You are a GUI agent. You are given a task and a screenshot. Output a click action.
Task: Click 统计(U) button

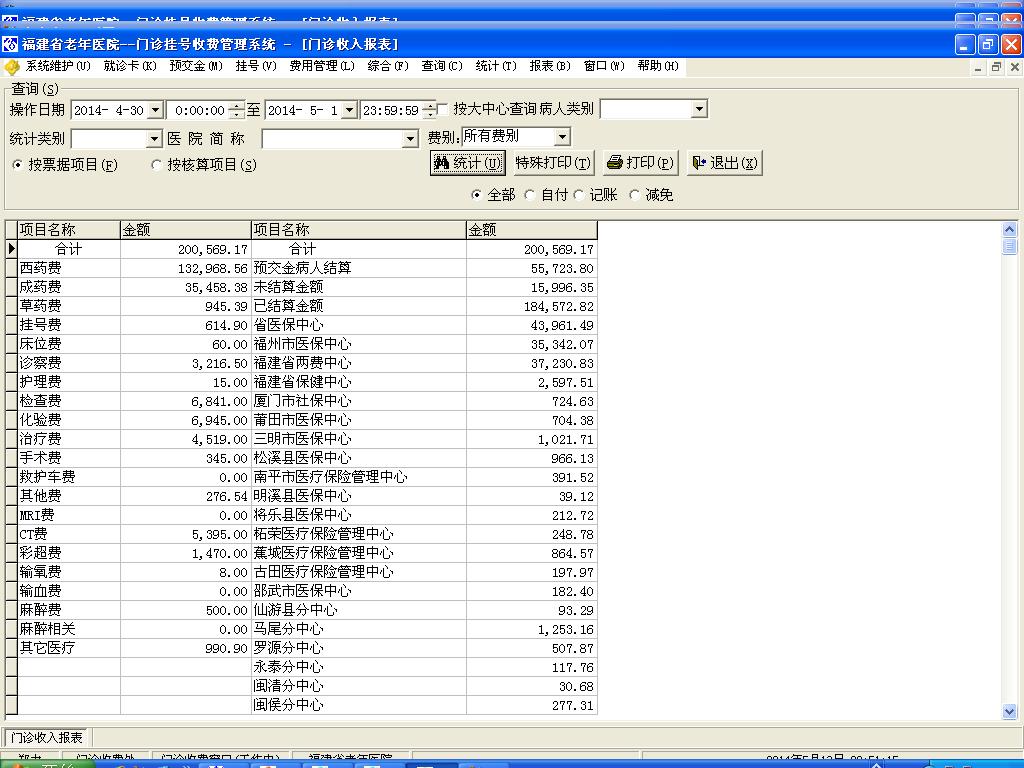point(467,163)
